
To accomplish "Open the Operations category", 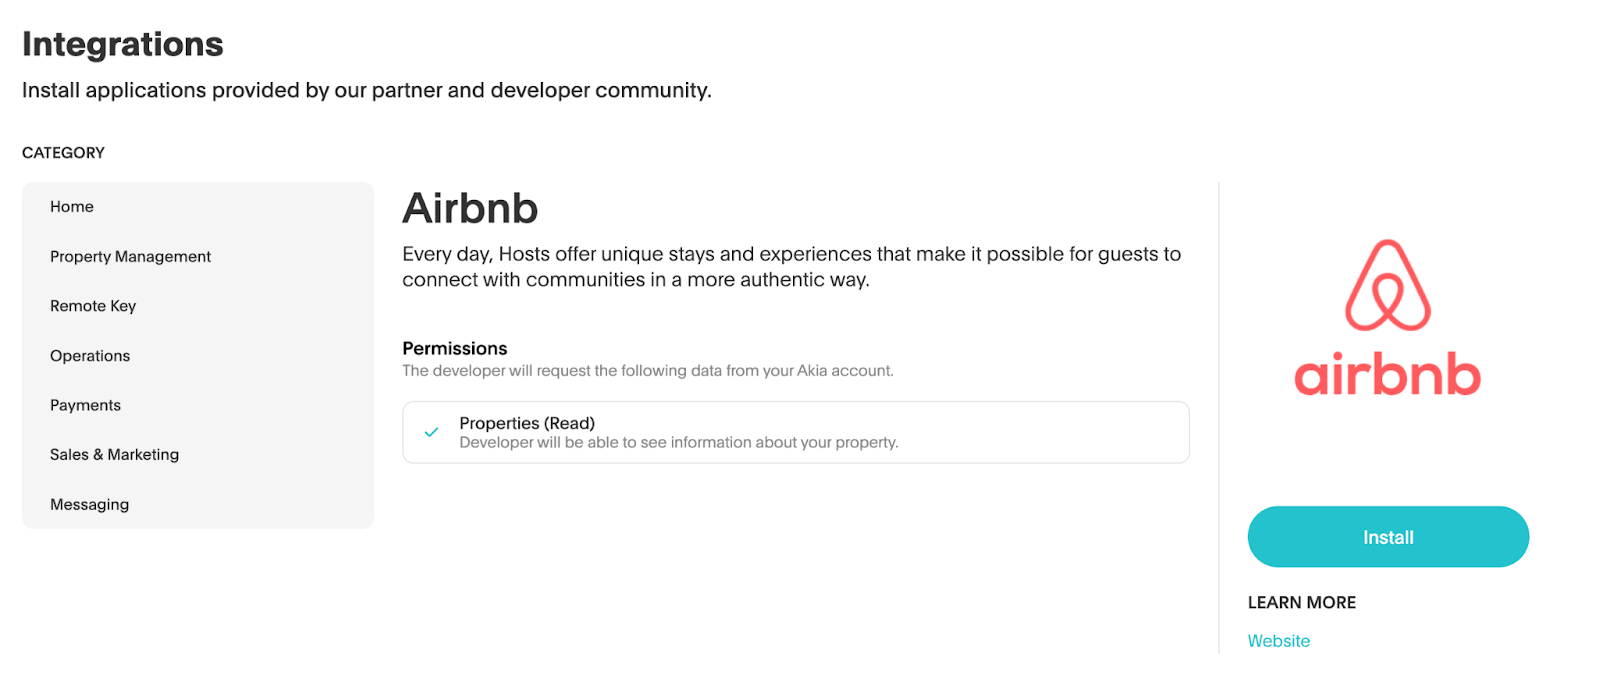I will 90,356.
